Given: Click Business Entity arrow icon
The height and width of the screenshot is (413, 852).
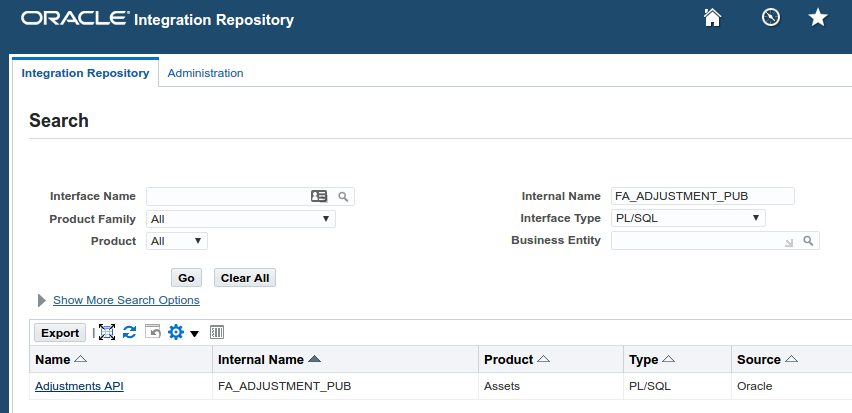Looking at the screenshot, I should (789, 243).
